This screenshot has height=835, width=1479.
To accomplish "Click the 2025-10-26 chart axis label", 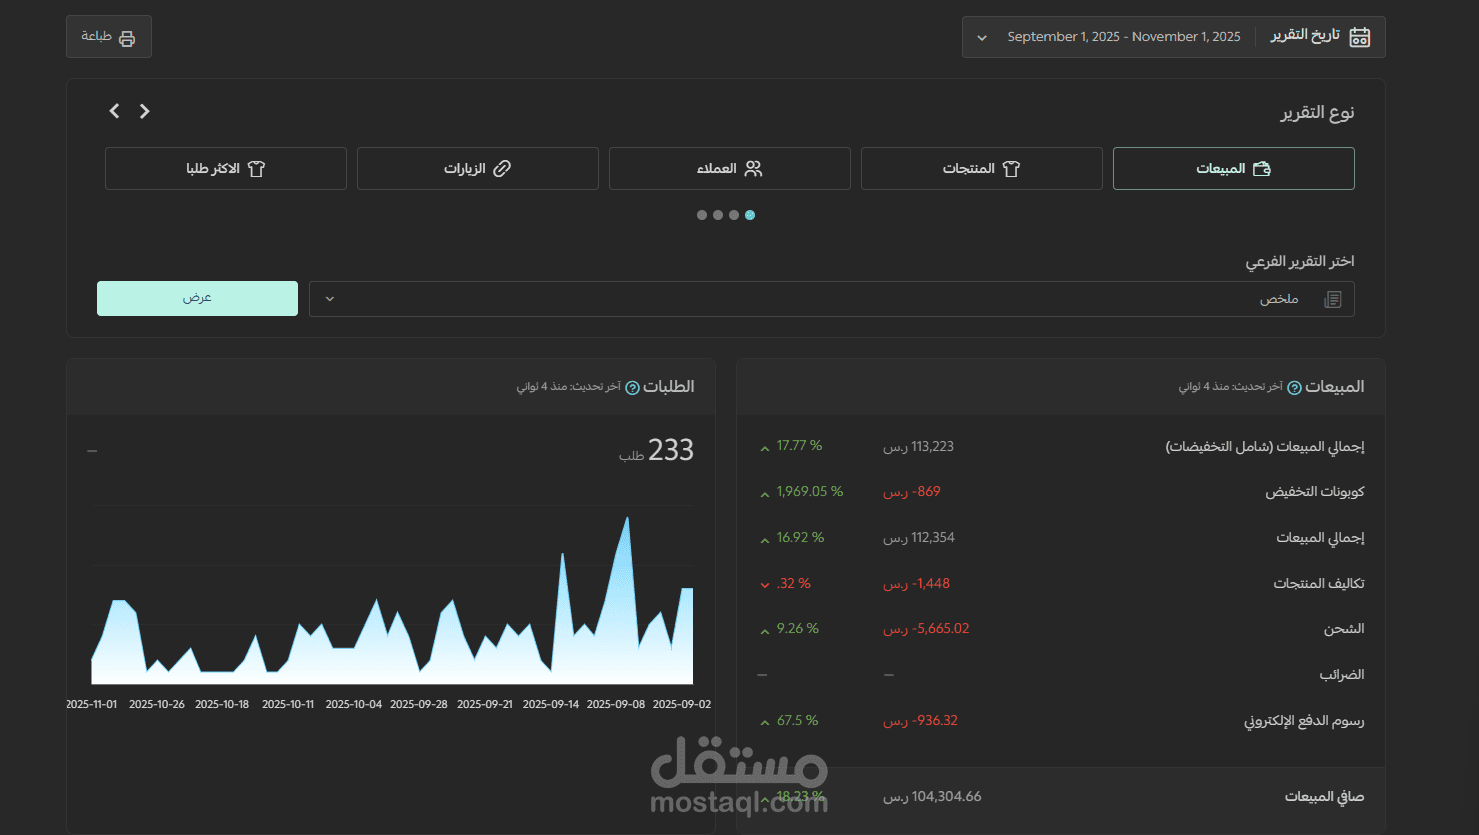I will pos(157,705).
